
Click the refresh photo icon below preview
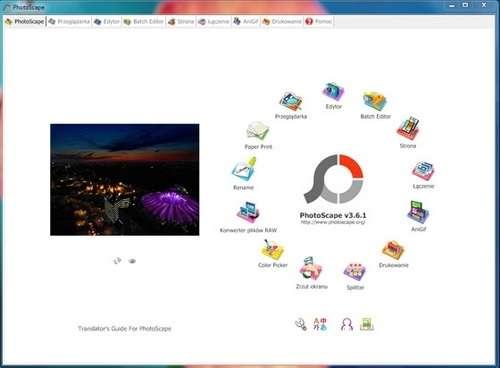click(117, 261)
